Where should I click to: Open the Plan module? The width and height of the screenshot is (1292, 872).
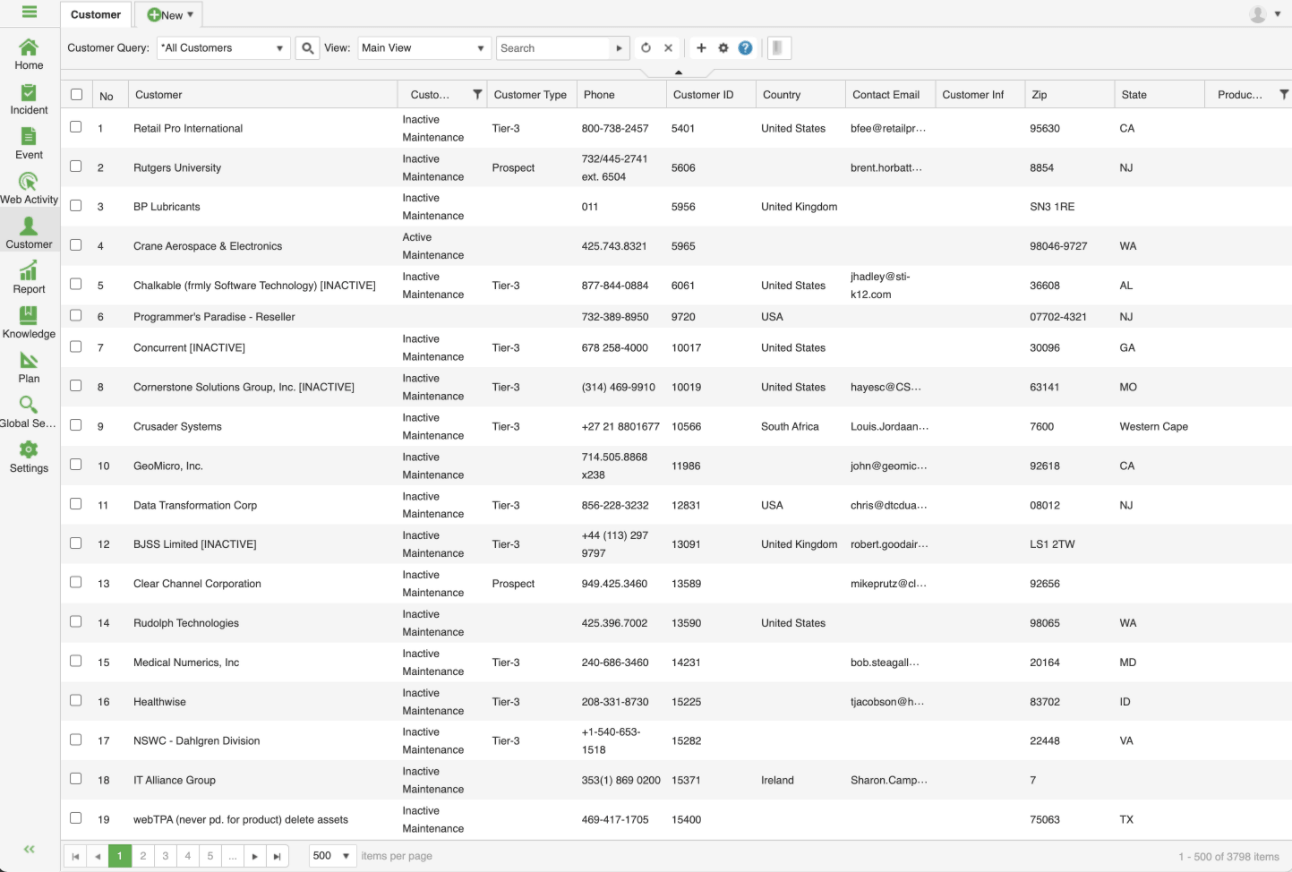[x=29, y=367]
